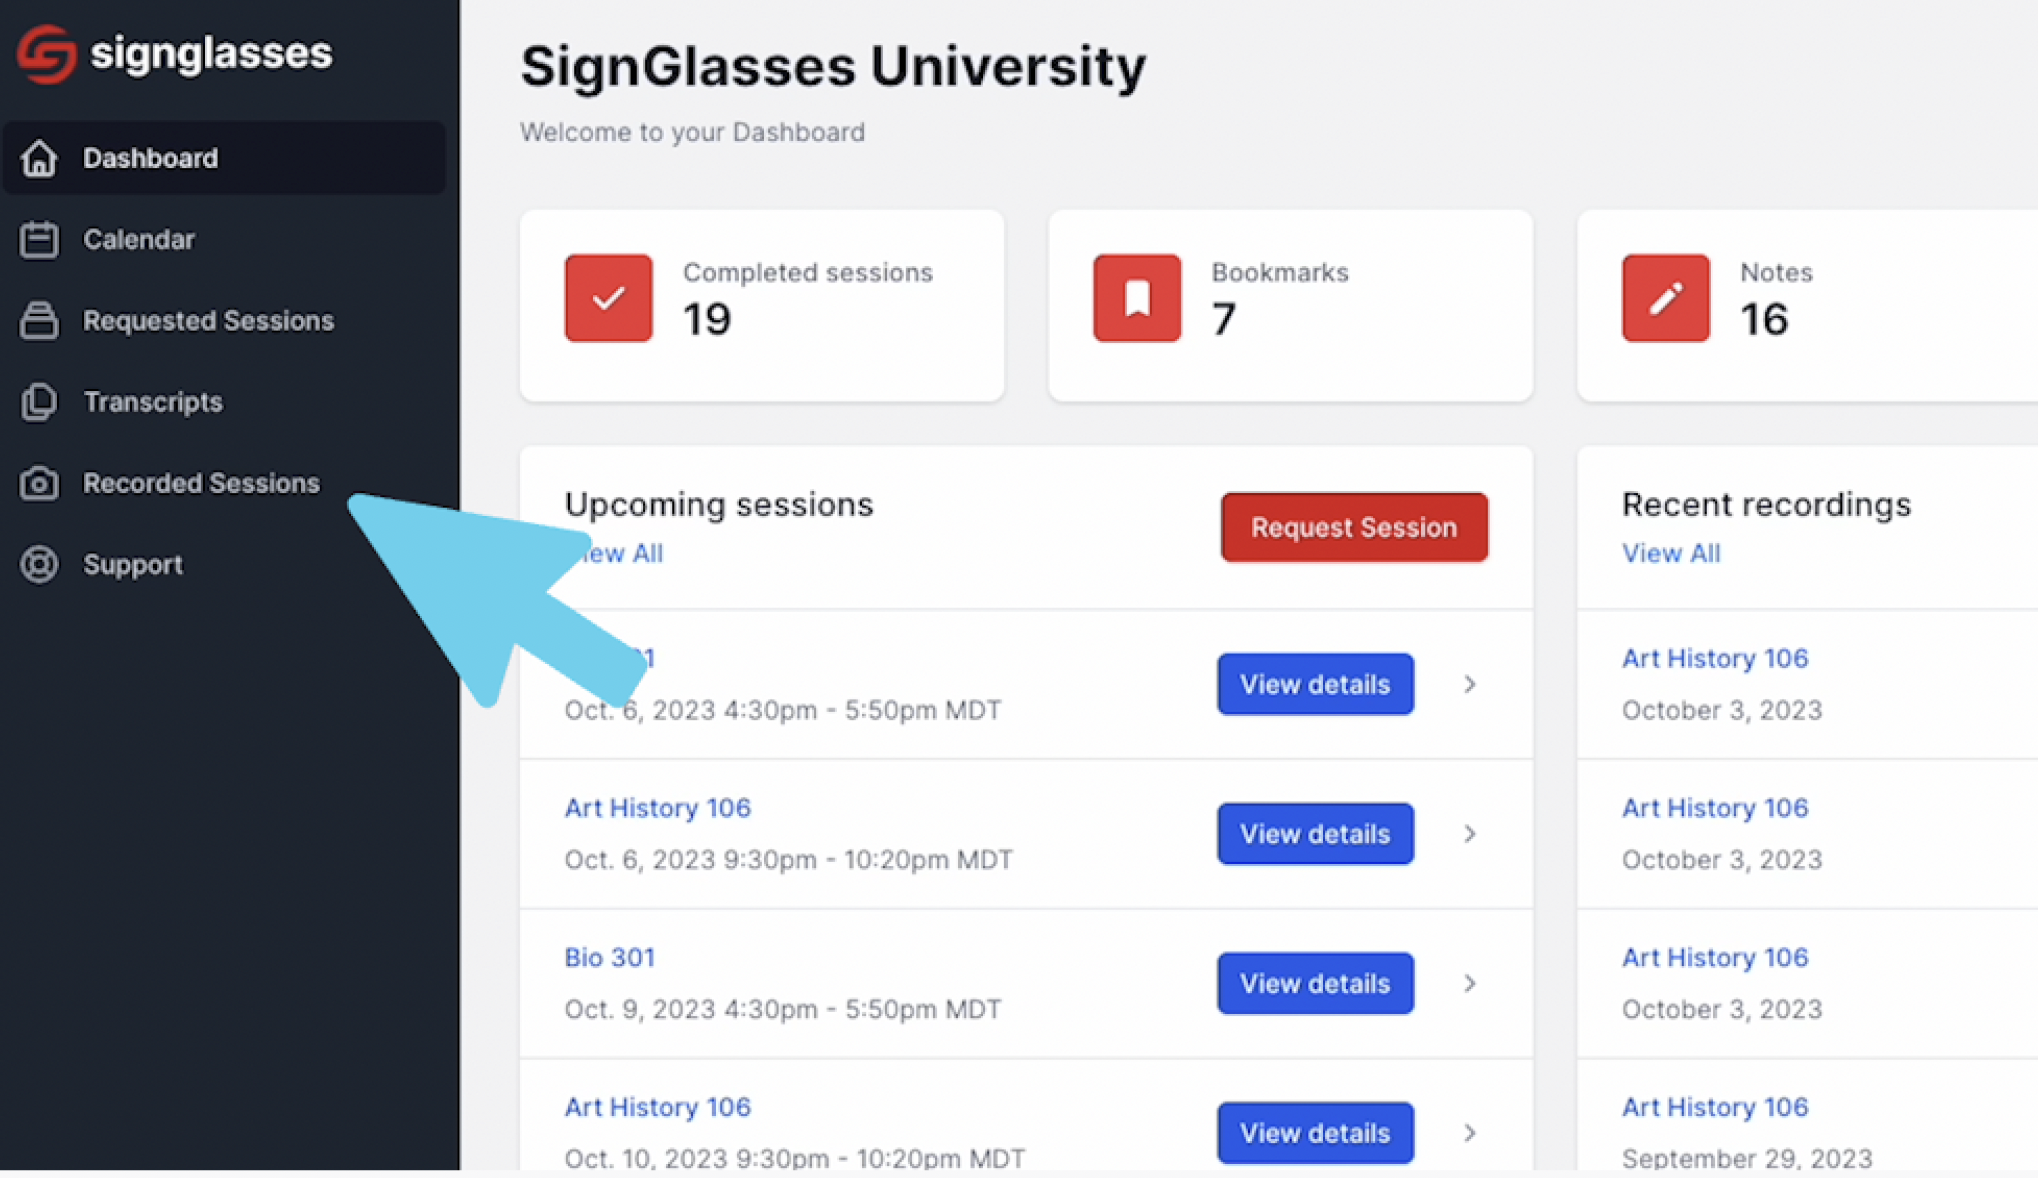Click the signglasses logo icon

(46, 54)
